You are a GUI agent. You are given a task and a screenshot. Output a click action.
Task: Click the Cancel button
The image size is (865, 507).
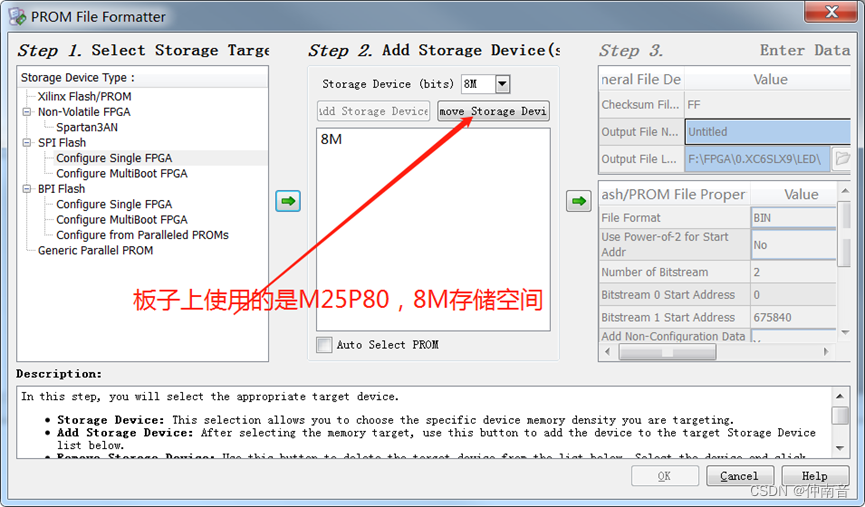pyautogui.click(x=739, y=476)
